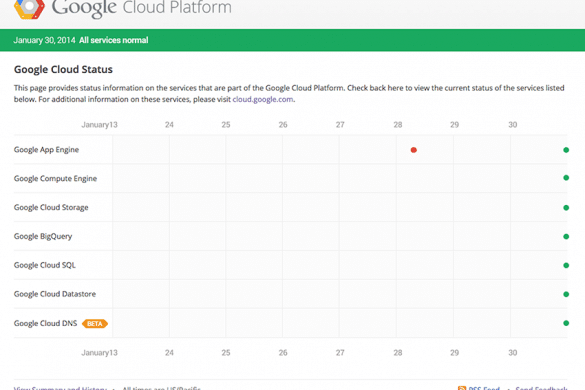Select the Google App Engine row label
Image resolution: width=585 pixels, height=390 pixels.
coord(46,150)
